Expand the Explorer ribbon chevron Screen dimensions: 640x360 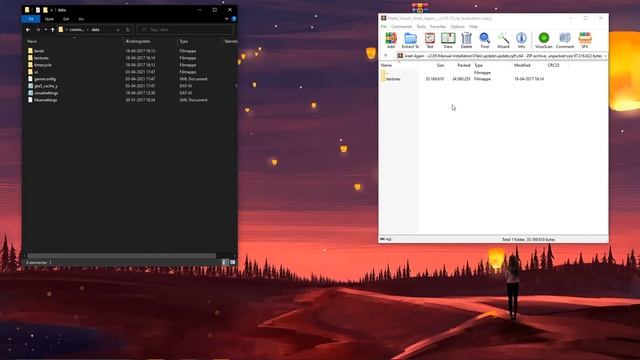pyautogui.click(x=227, y=19)
